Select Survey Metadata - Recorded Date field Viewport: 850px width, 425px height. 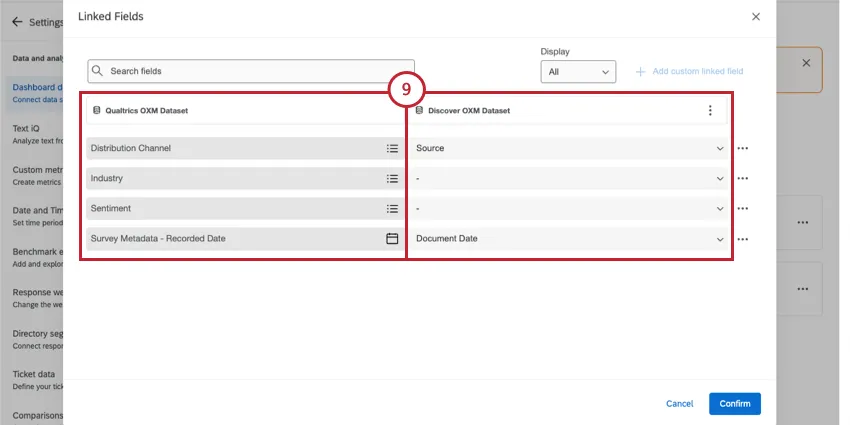pos(245,239)
